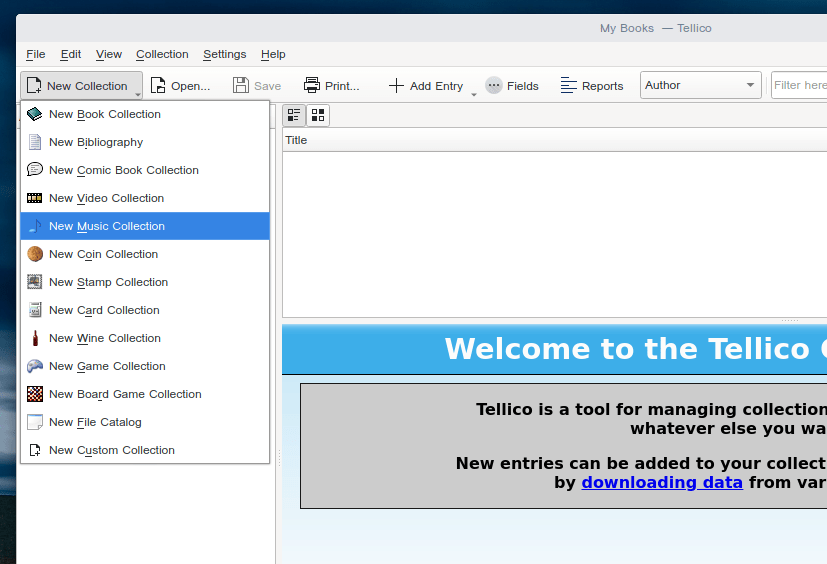827x564 pixels.
Task: Click the floppy disk Save icon
Action: (241, 85)
